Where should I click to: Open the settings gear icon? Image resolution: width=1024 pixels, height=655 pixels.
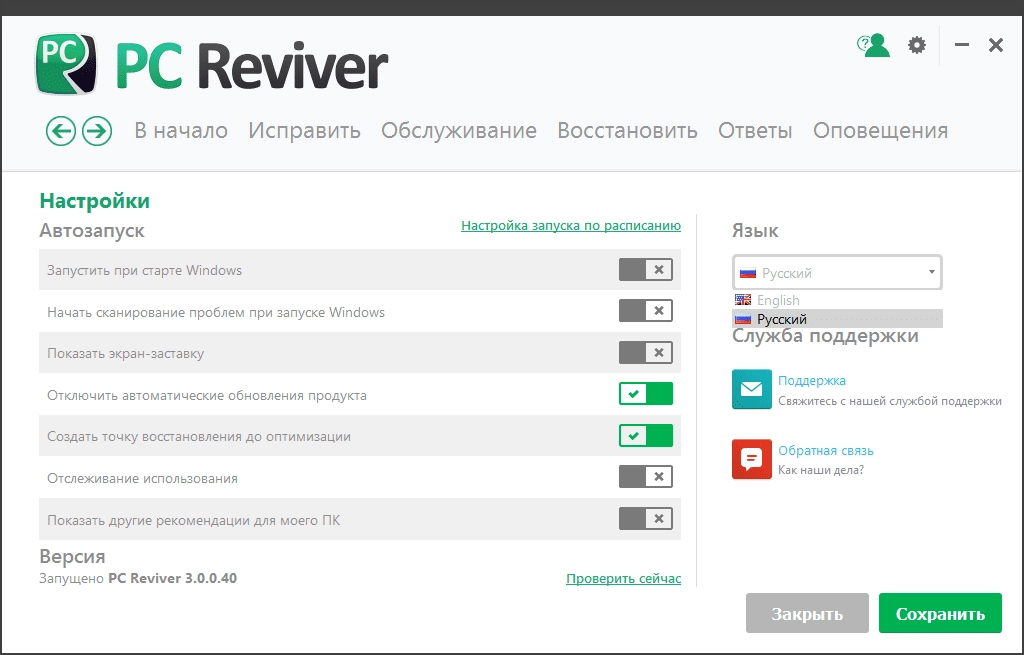click(x=917, y=45)
